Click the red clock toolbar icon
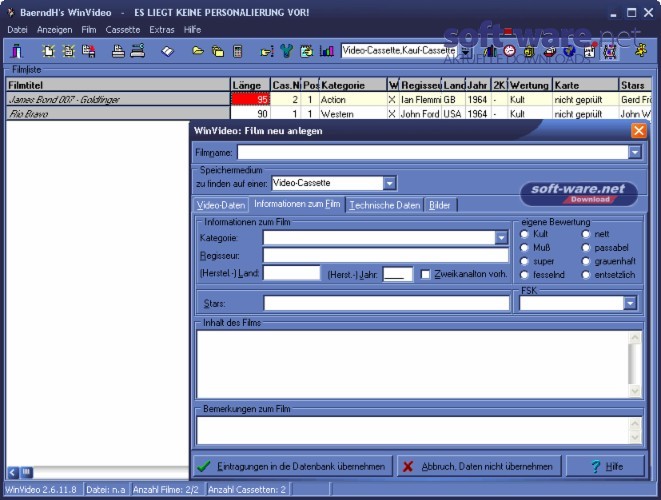 pyautogui.click(x=509, y=51)
